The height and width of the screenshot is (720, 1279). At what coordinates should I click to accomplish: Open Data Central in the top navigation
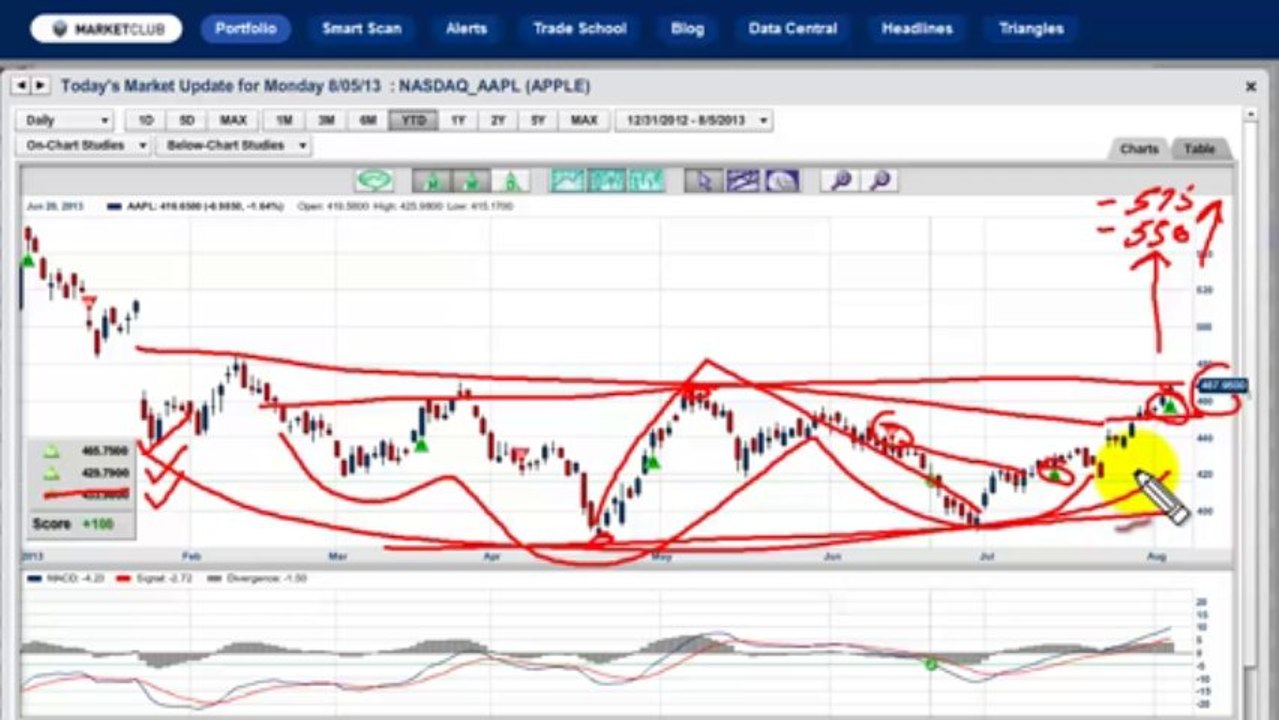click(x=793, y=28)
